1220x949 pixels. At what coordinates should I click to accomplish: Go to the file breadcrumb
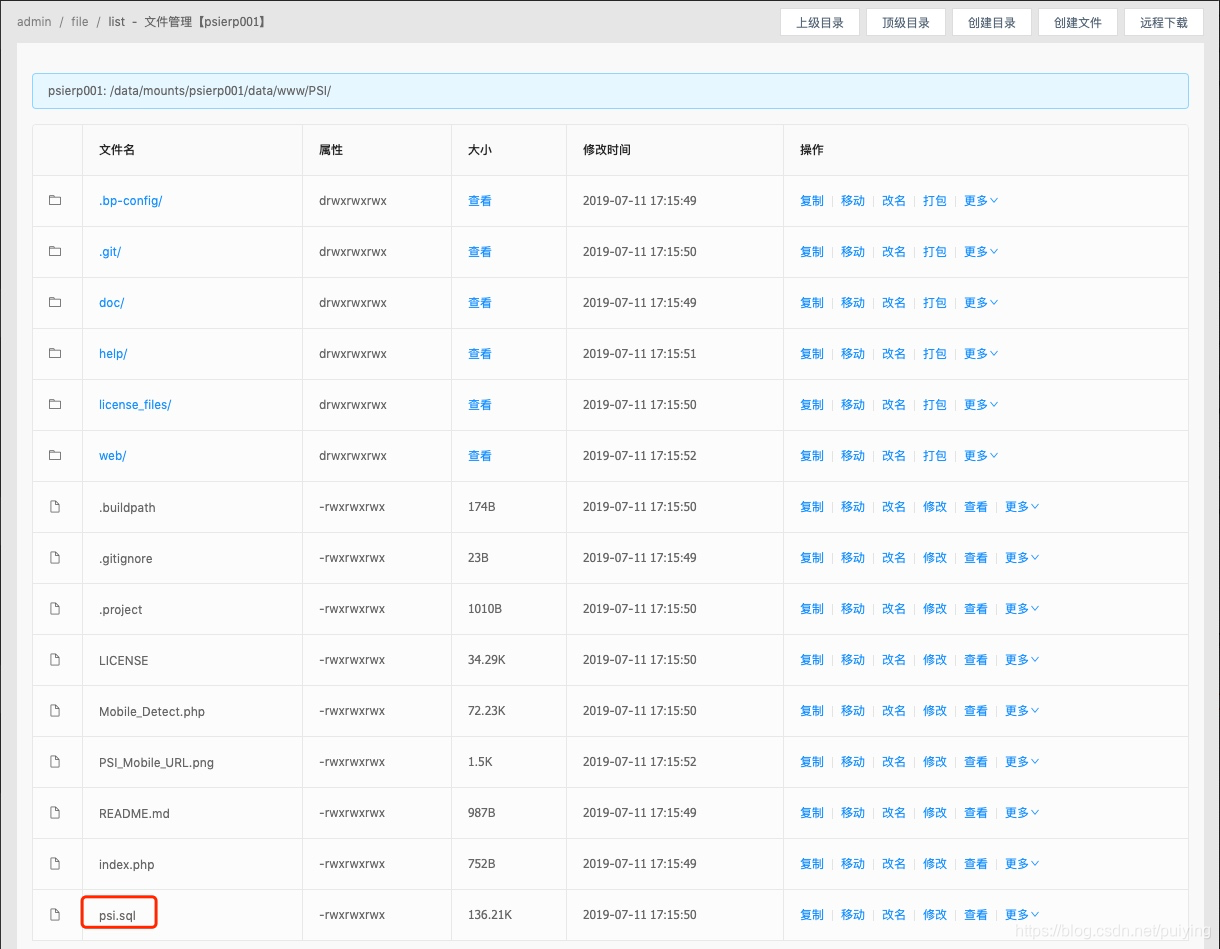point(80,21)
